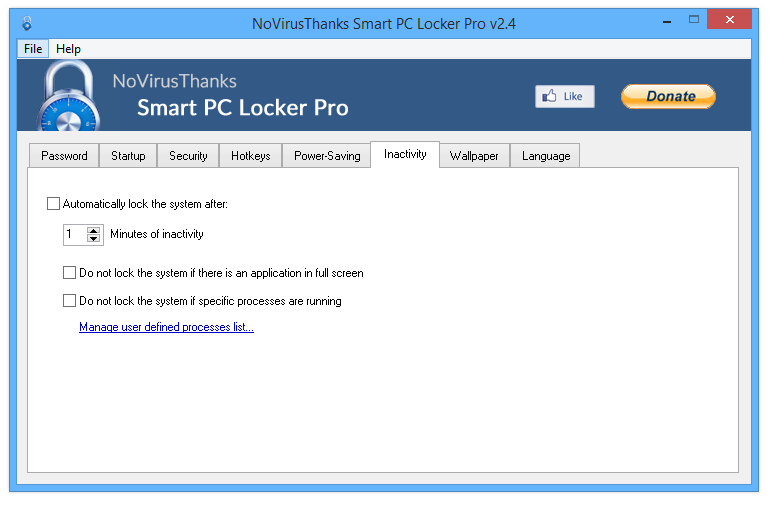Image resolution: width=776 pixels, height=510 pixels.
Task: Check Do not lock if full screen application
Action: pyautogui.click(x=69, y=273)
